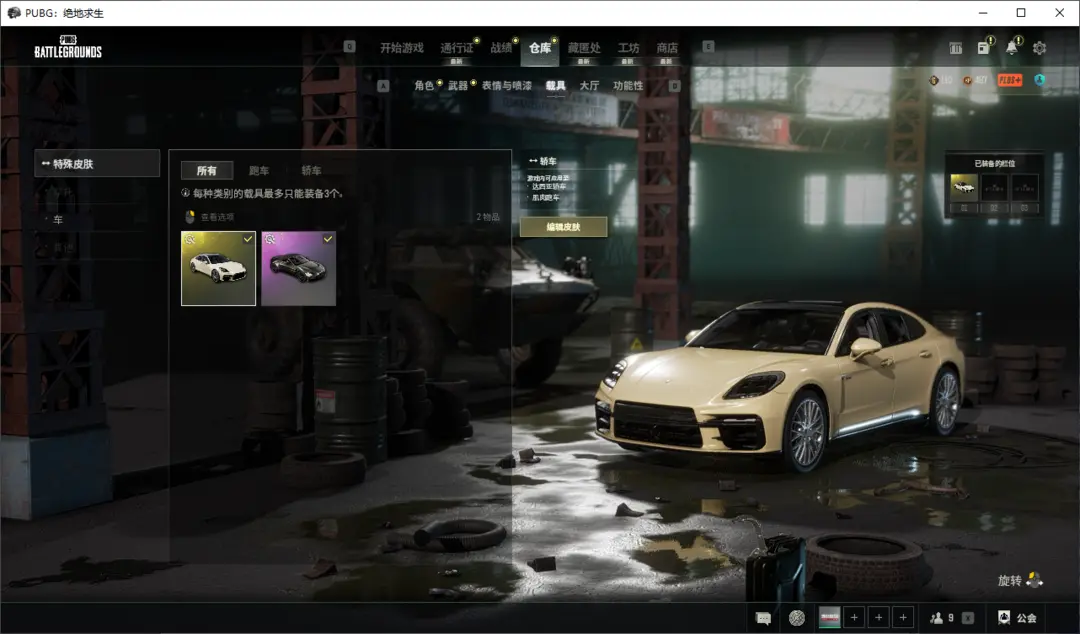Switch to 功能性 submenu
The image size is (1080, 634).
[x=628, y=85]
